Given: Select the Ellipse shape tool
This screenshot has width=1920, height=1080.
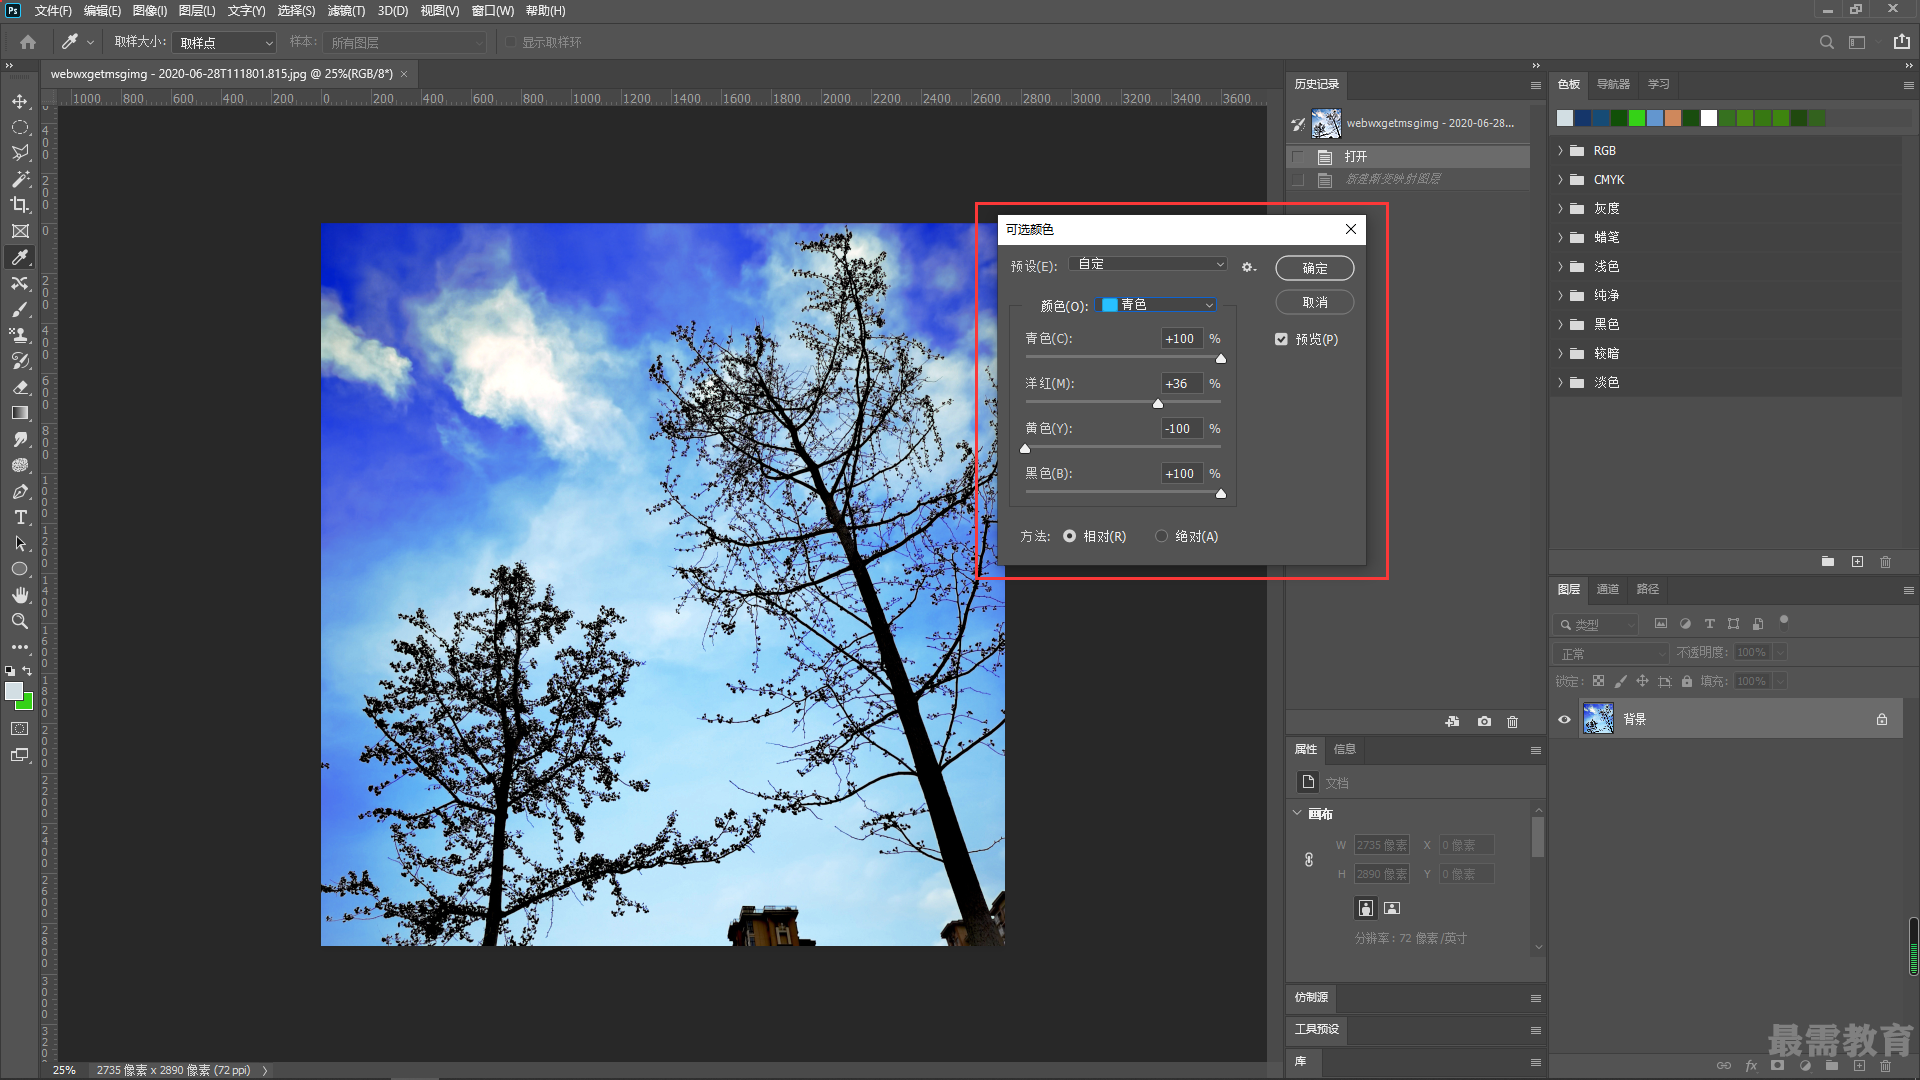Looking at the screenshot, I should 20,569.
